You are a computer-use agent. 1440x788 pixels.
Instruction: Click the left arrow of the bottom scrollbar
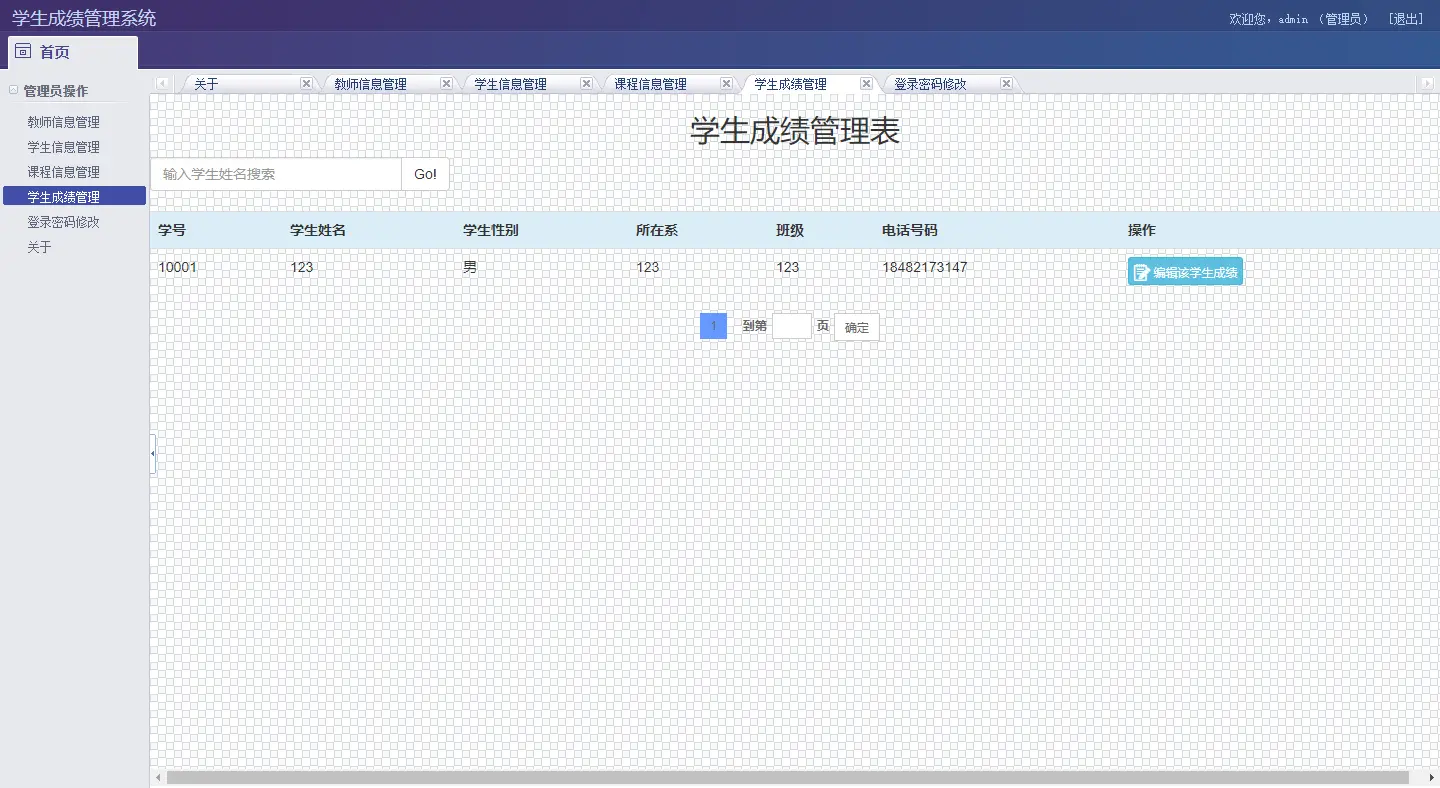click(158, 776)
